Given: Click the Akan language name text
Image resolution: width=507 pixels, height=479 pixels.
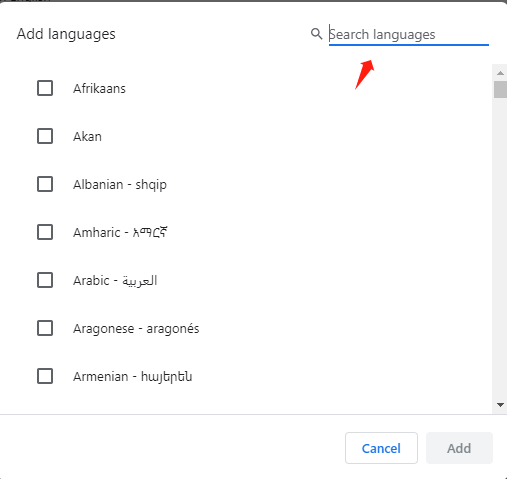Looking at the screenshot, I should point(87,137).
